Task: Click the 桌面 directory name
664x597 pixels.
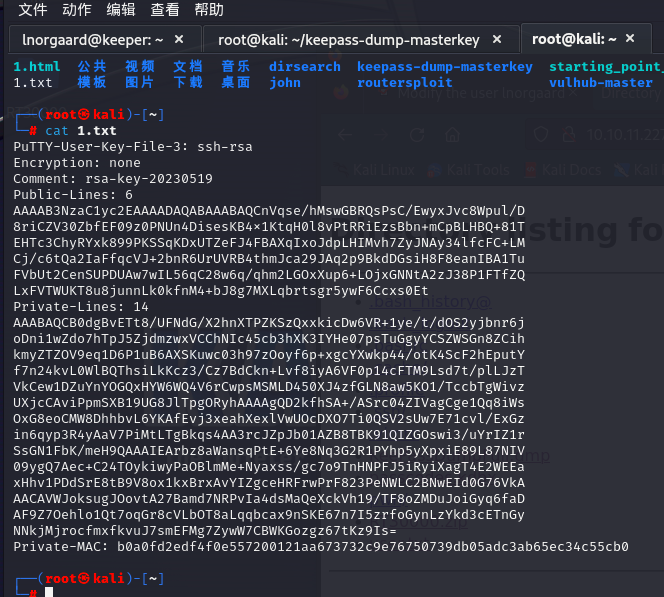Action: [x=235, y=82]
